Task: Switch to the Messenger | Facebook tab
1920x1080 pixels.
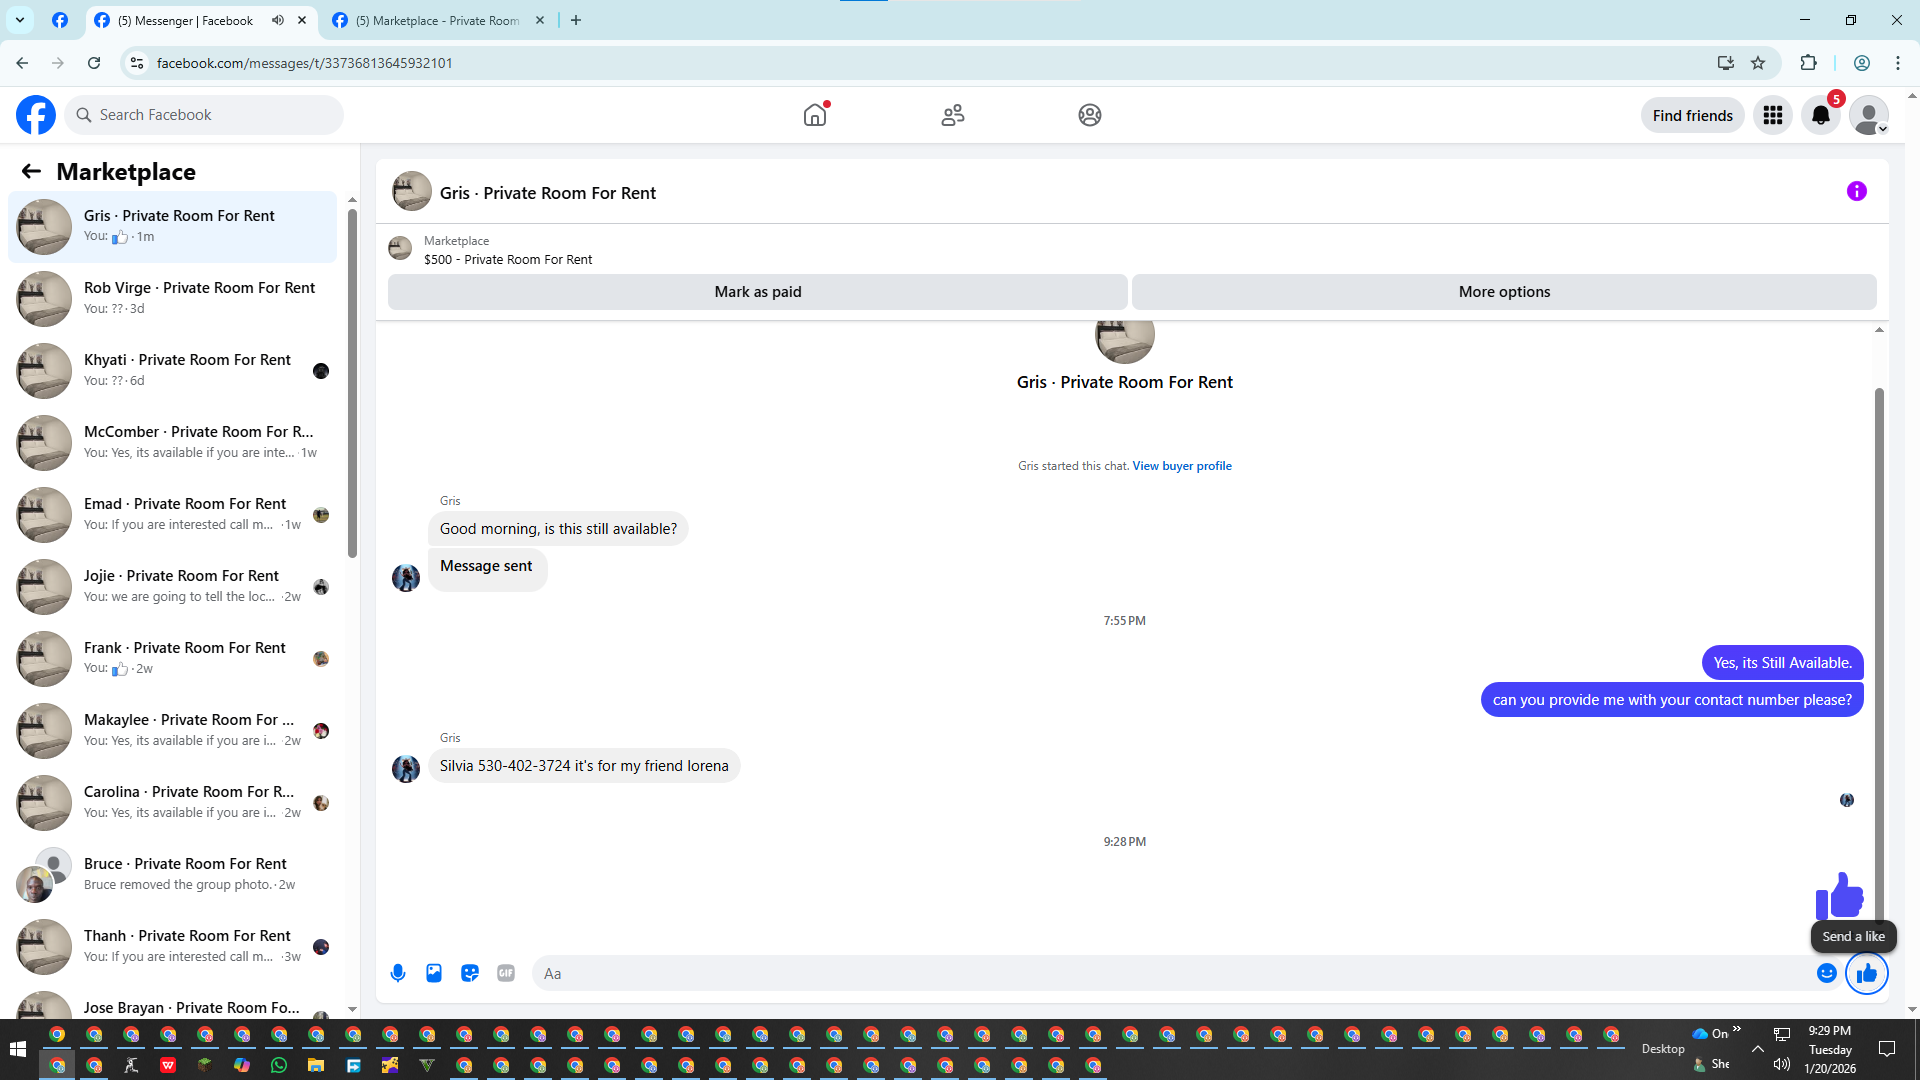Action: click(186, 20)
